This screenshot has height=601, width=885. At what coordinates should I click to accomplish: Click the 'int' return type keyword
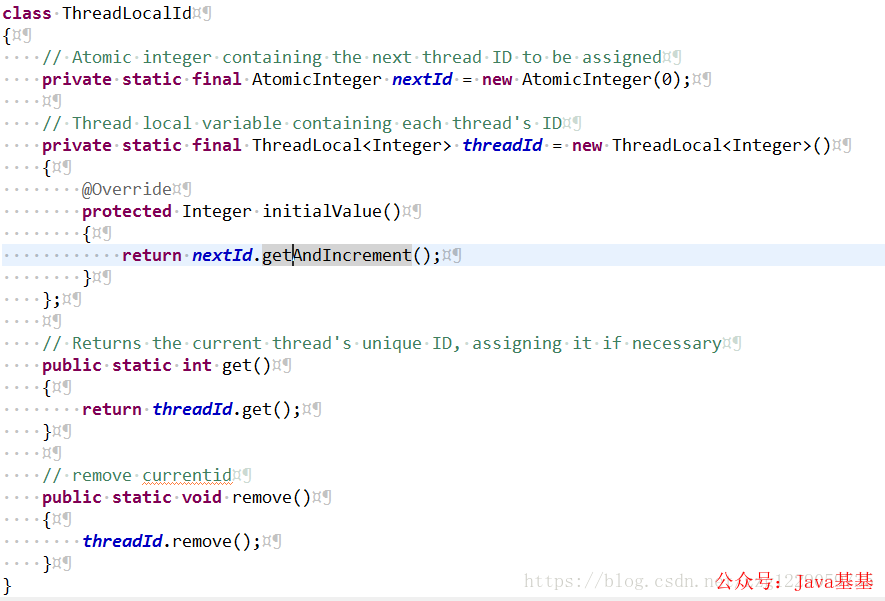pyautogui.click(x=197, y=365)
